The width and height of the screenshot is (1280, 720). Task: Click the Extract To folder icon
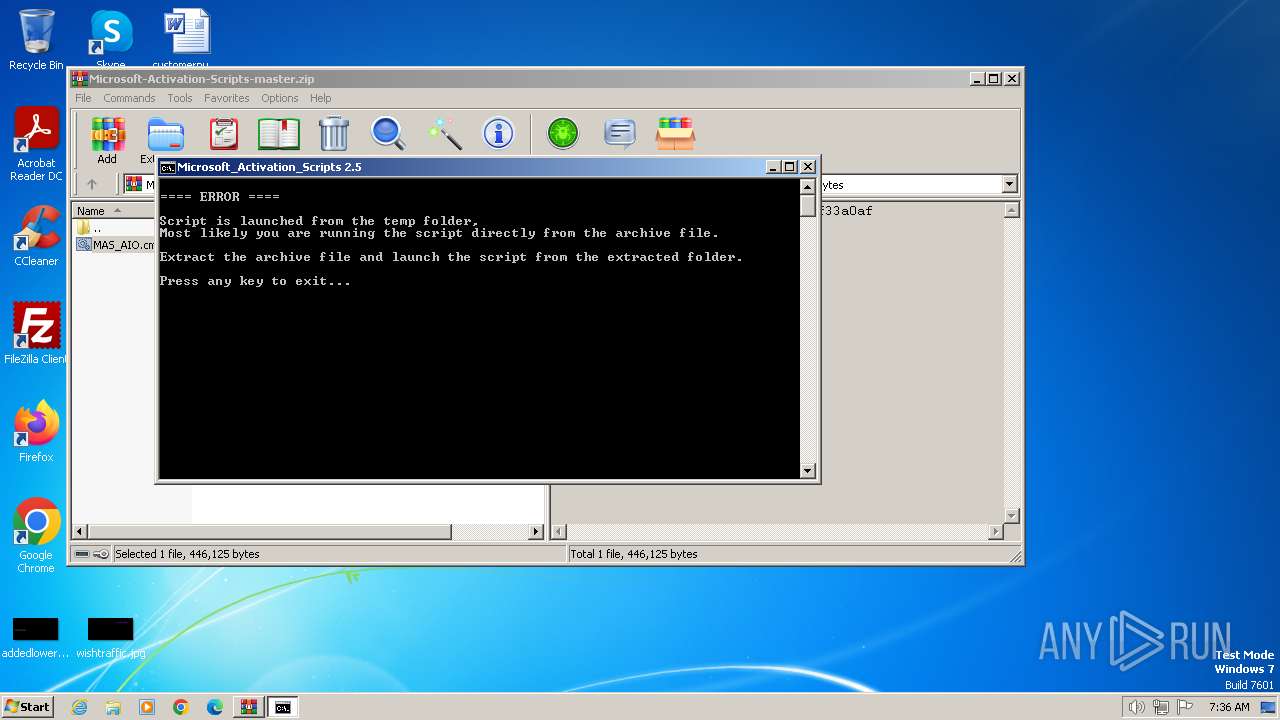(x=165, y=134)
